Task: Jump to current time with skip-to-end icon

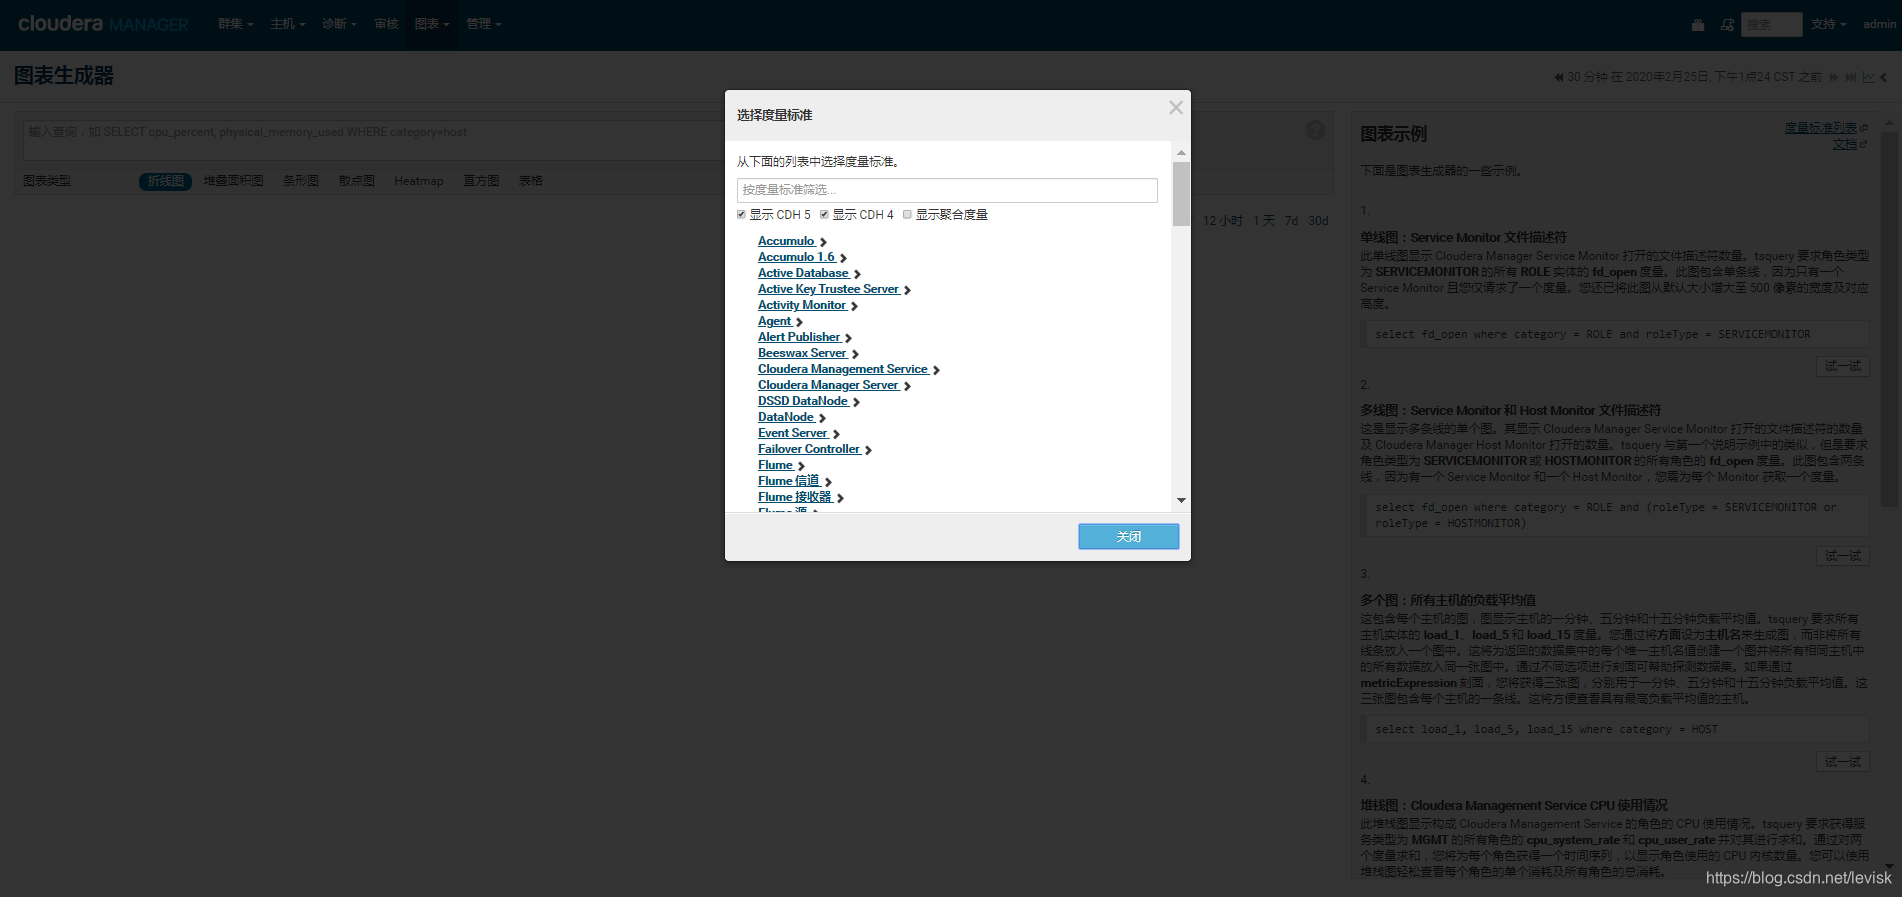Action: pyautogui.click(x=1851, y=77)
